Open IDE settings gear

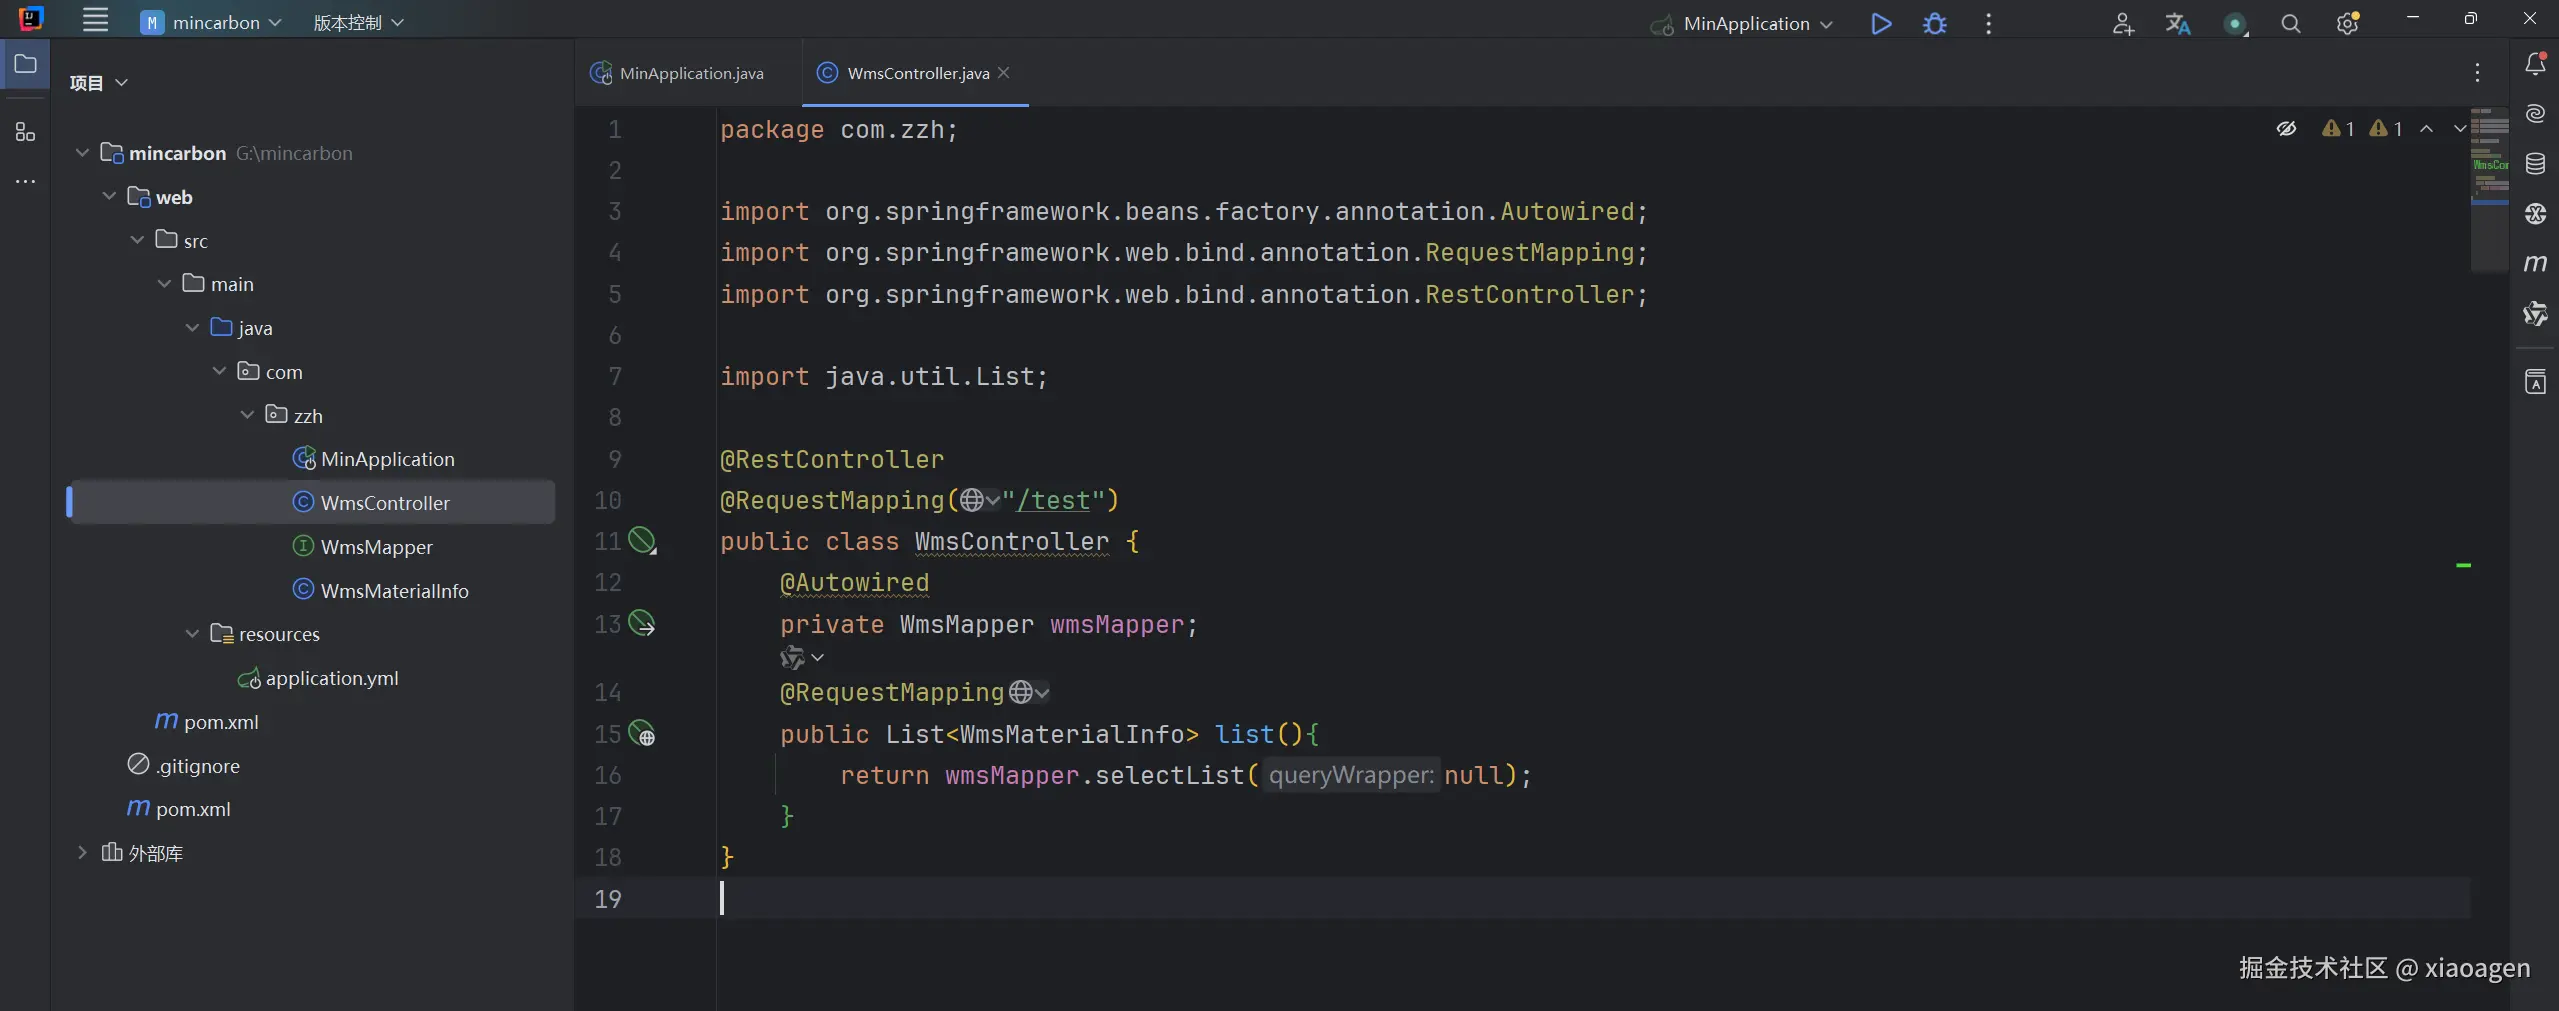2347,23
